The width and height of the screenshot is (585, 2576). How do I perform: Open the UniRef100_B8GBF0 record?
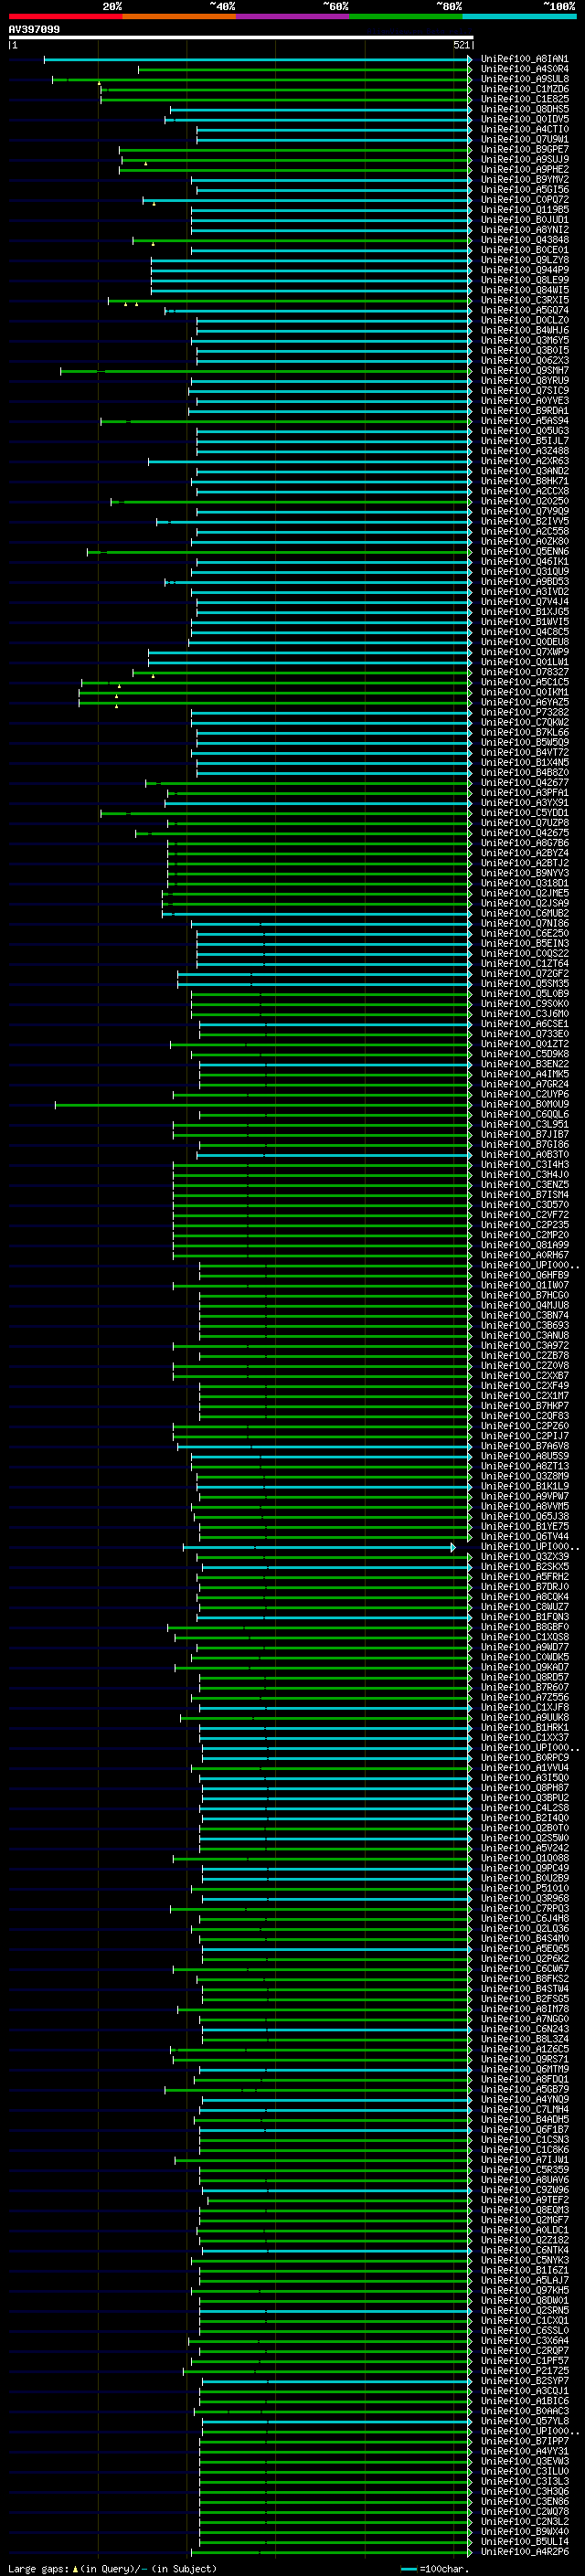point(524,1628)
